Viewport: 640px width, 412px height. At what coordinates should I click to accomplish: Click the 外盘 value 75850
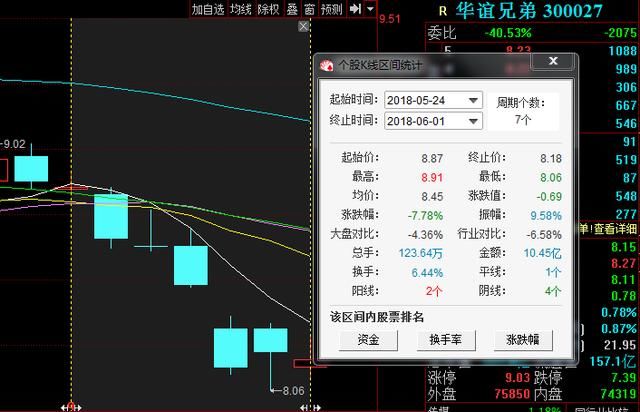512,394
